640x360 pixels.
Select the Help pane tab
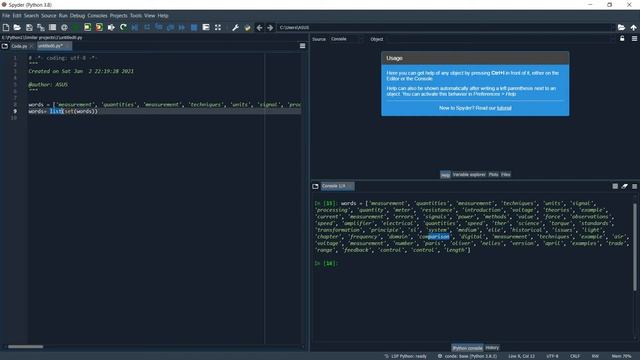[445, 175]
